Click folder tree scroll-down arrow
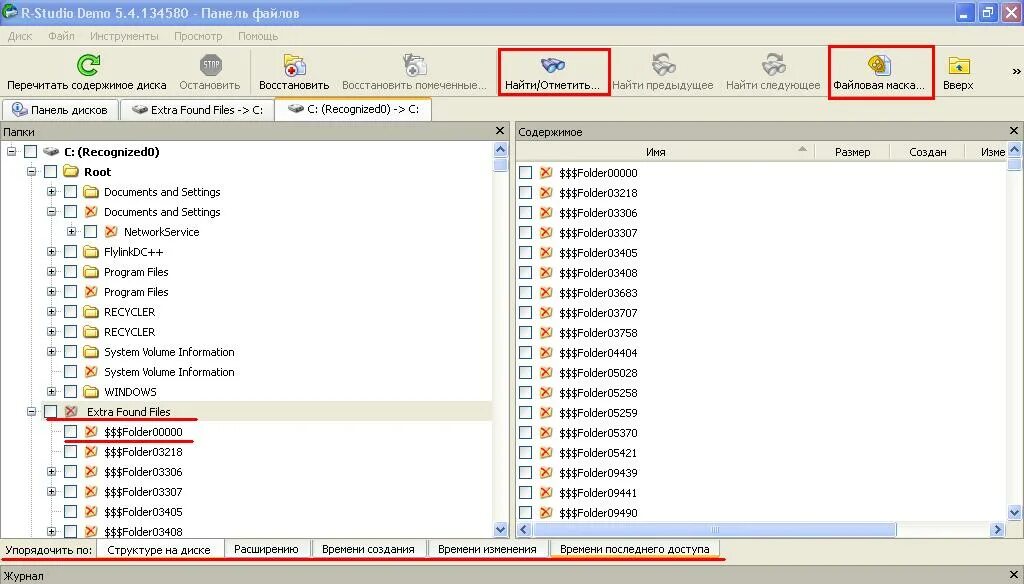 pos(500,529)
